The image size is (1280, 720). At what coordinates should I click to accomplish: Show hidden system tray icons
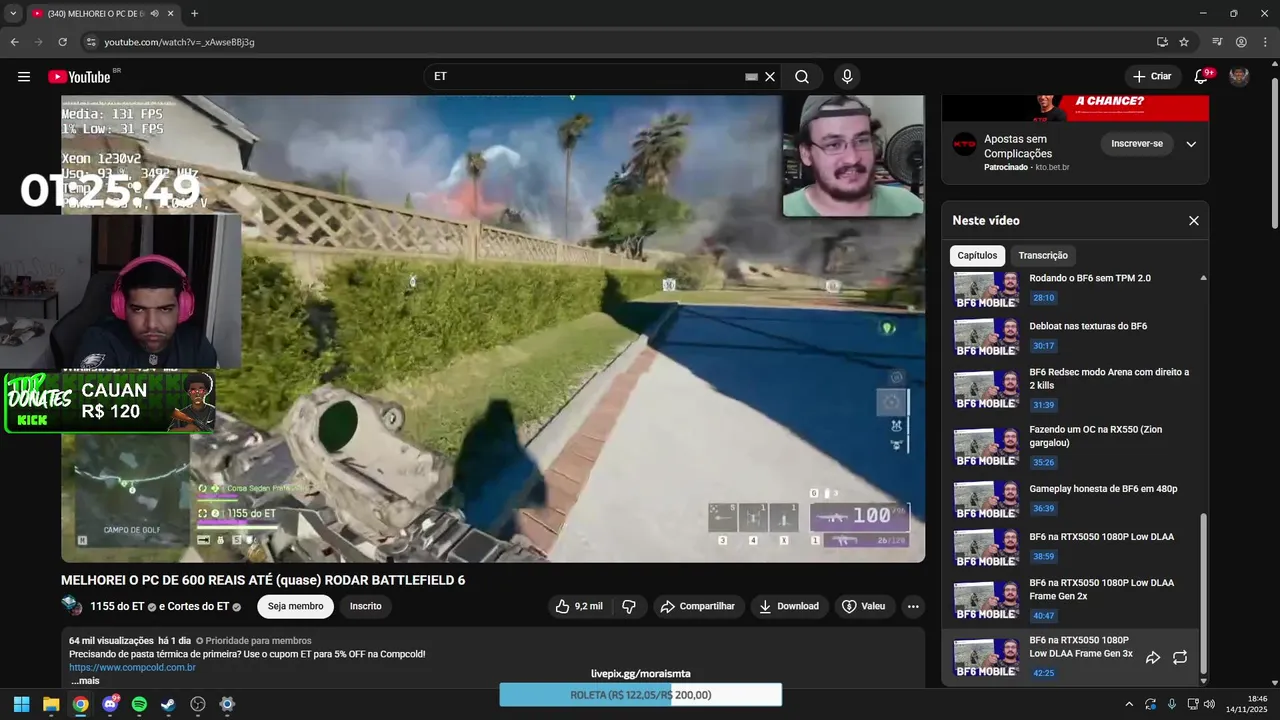tap(1129, 704)
